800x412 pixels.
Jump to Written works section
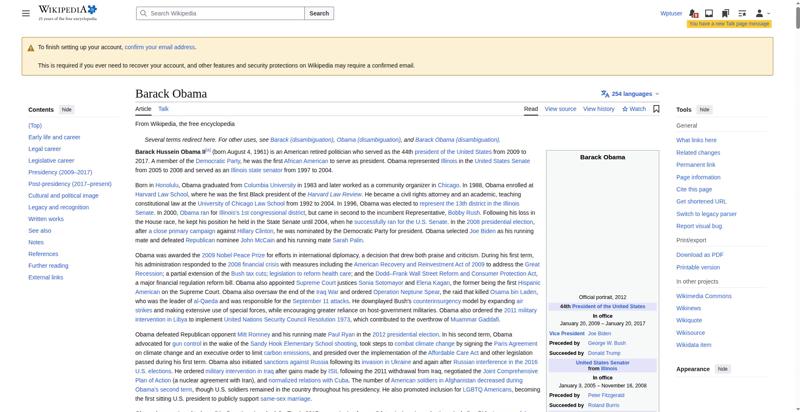46,219
